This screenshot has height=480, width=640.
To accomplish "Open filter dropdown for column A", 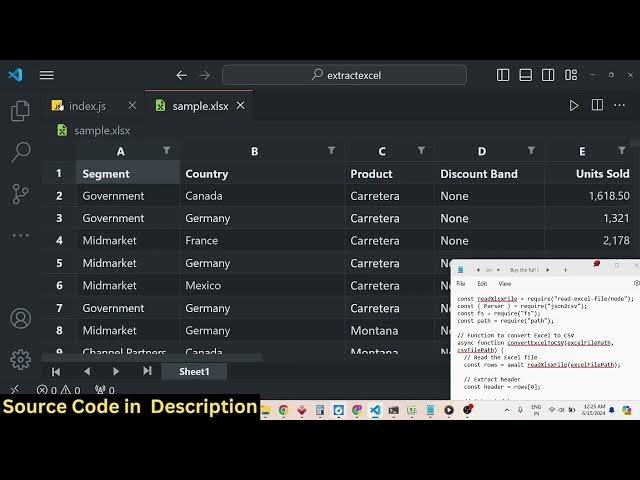I will (166, 151).
